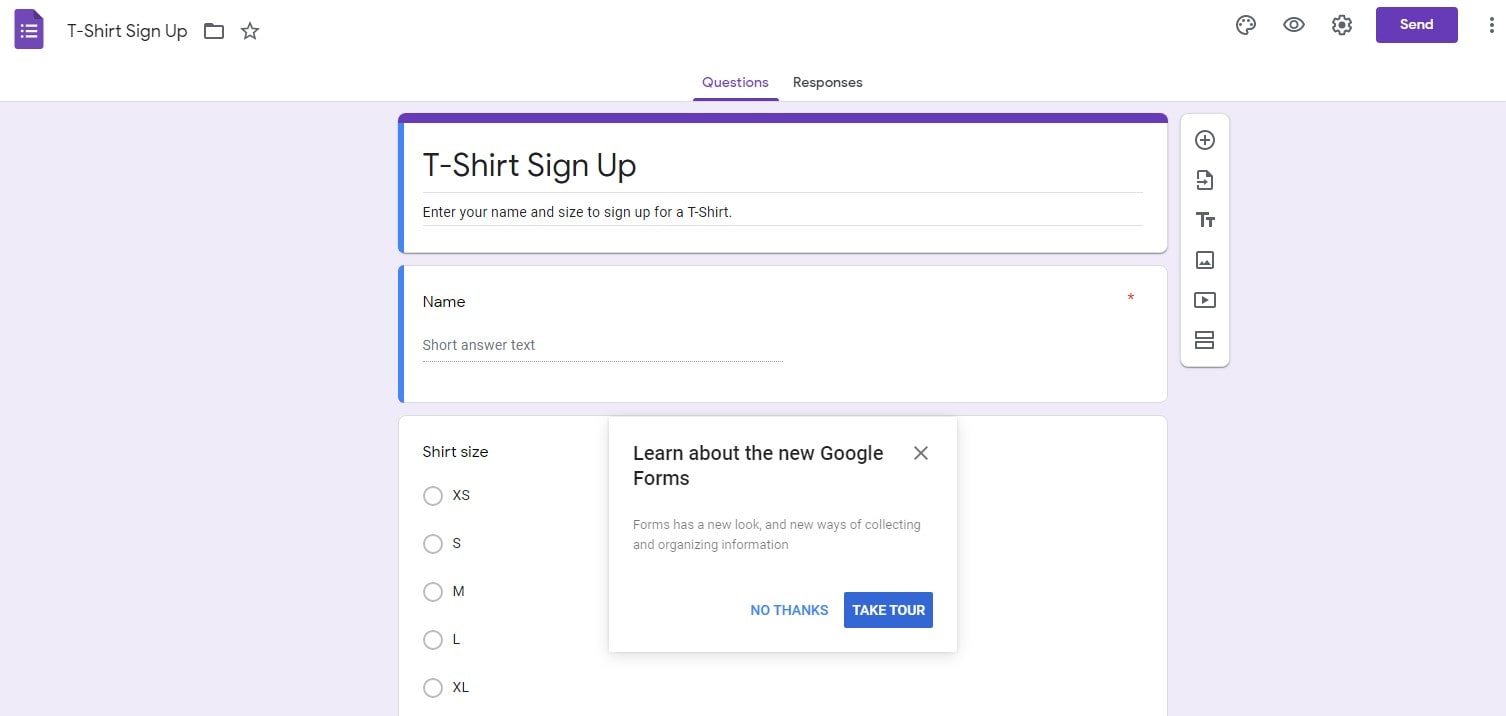Select the XS radio option
The height and width of the screenshot is (716, 1506).
pos(433,496)
